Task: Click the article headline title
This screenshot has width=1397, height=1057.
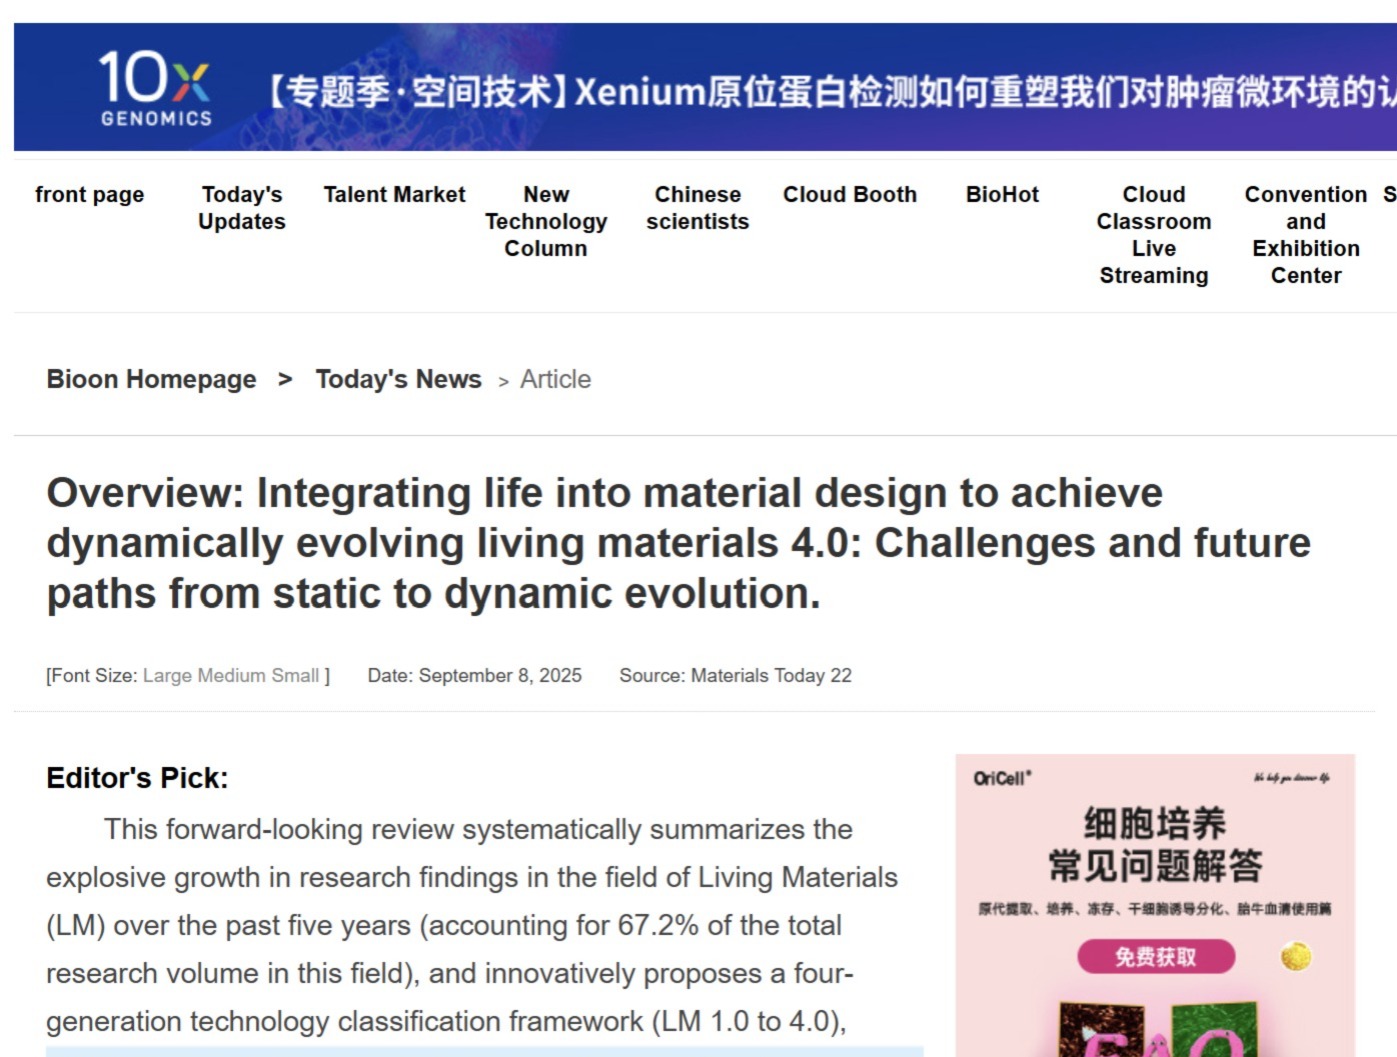Action: pos(678,543)
